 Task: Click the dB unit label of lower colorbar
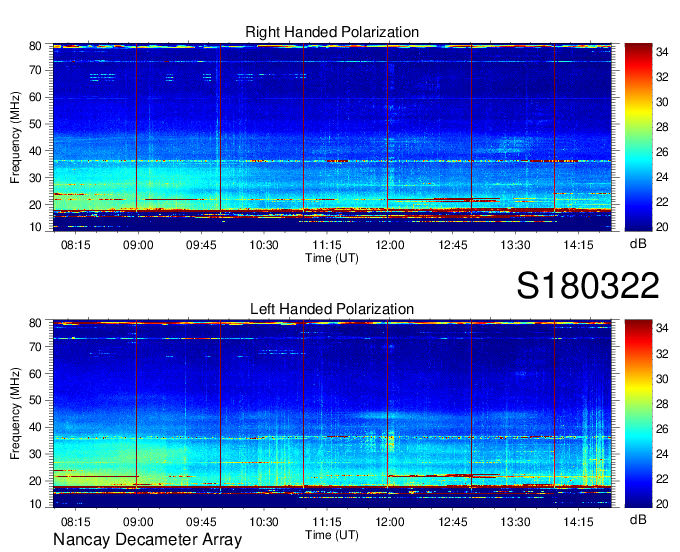pyautogui.click(x=638, y=519)
